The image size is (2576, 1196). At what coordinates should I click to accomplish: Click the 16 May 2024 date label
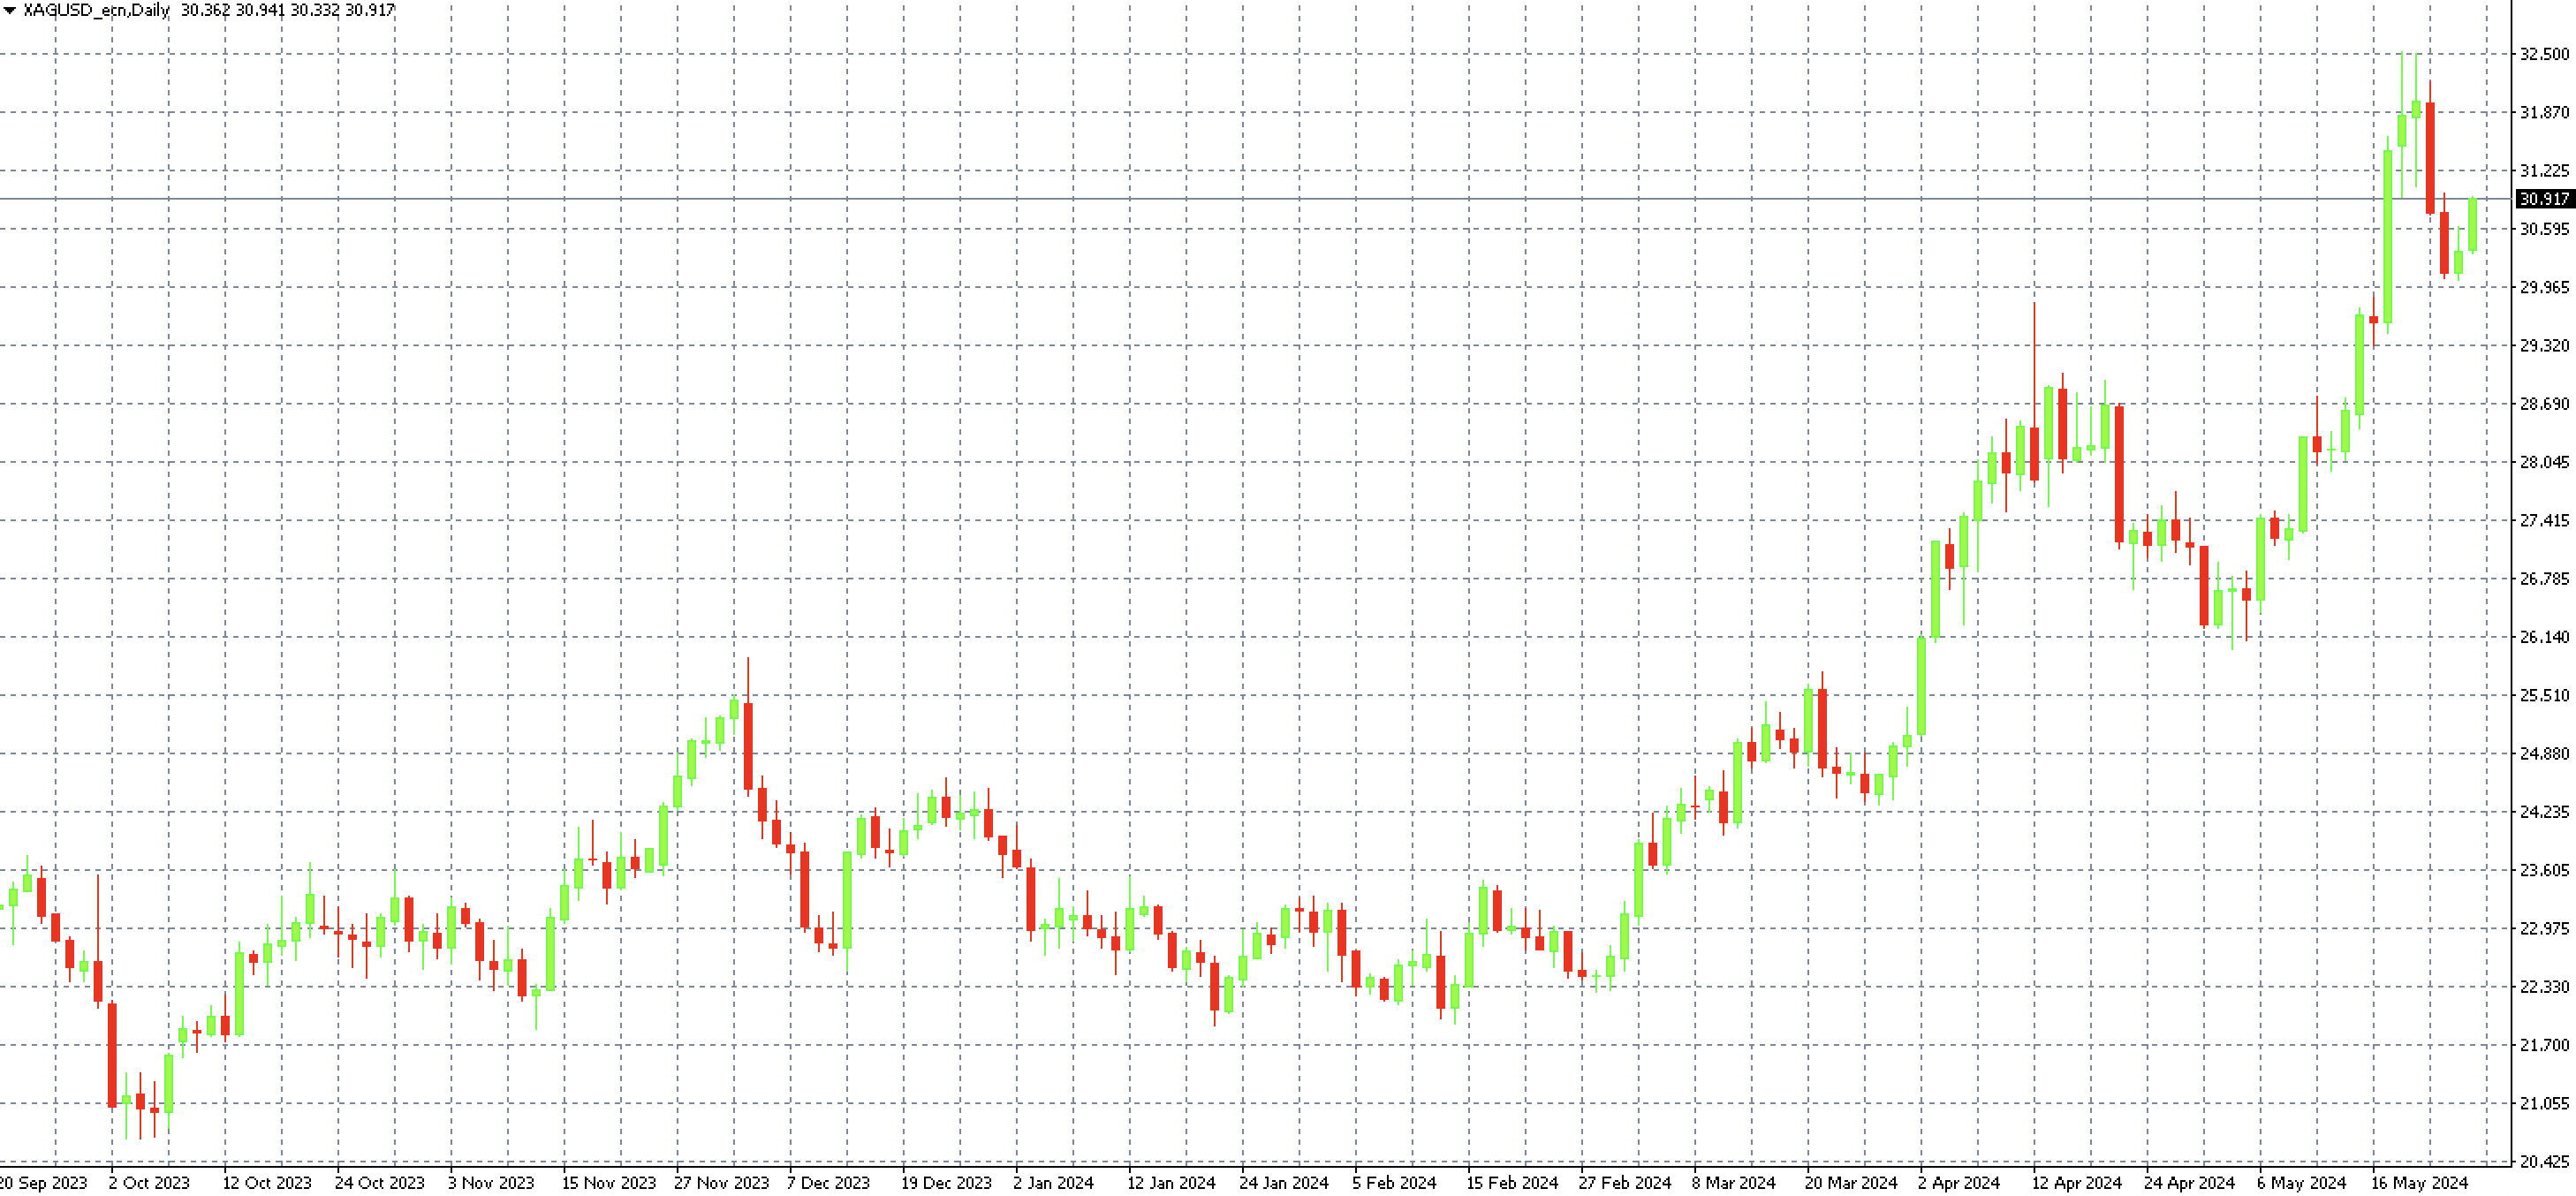pyautogui.click(x=2419, y=1182)
